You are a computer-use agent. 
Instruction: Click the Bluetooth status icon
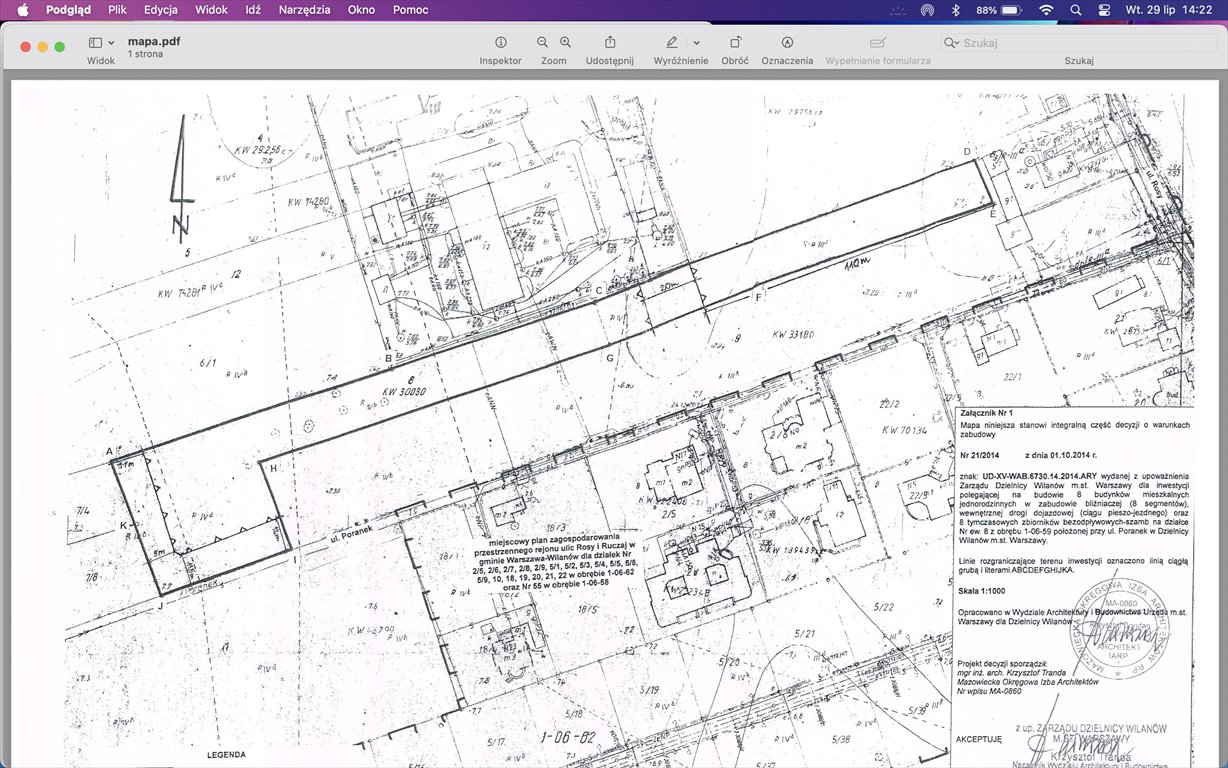point(955,10)
